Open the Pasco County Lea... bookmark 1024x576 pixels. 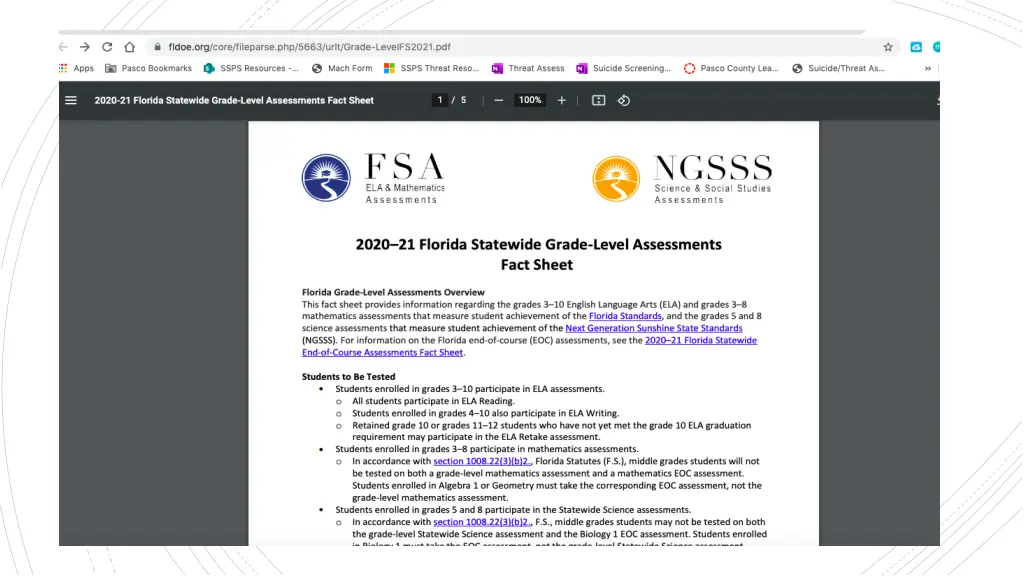tap(731, 68)
